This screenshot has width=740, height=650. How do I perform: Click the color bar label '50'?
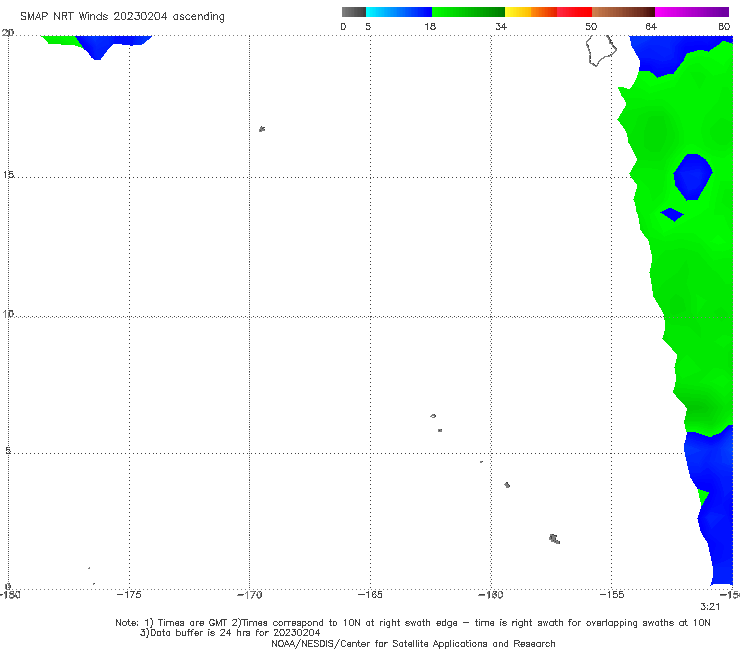591,27
